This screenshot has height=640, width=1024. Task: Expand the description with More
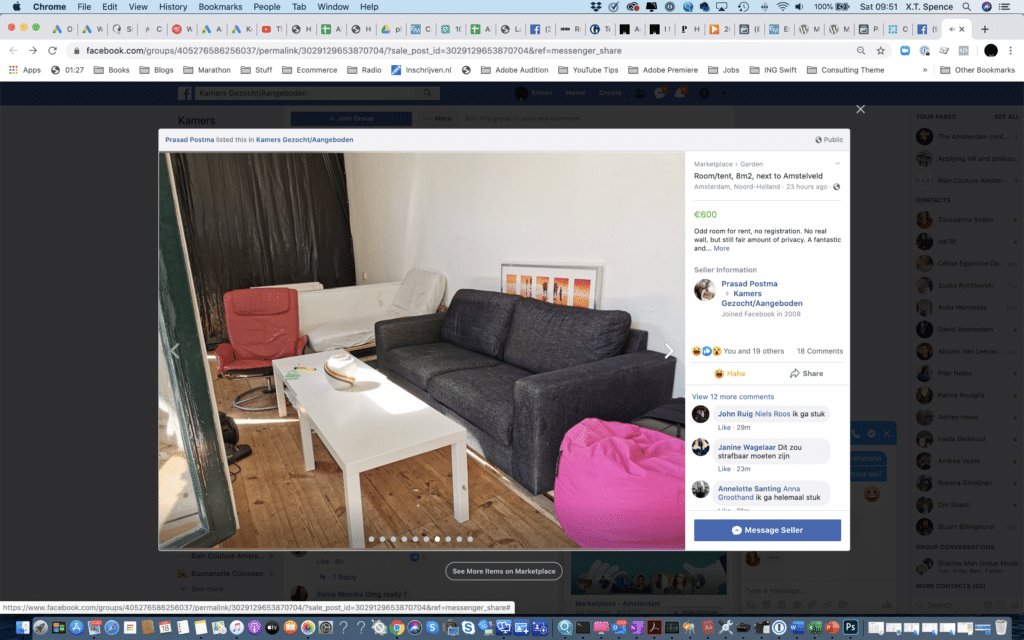[x=722, y=249]
